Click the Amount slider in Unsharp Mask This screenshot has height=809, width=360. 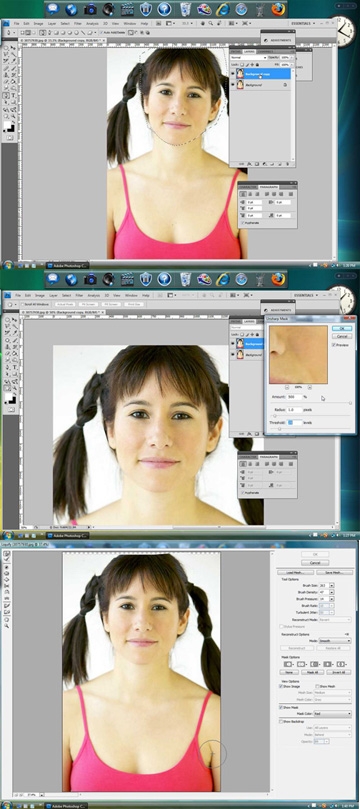(x=311, y=402)
